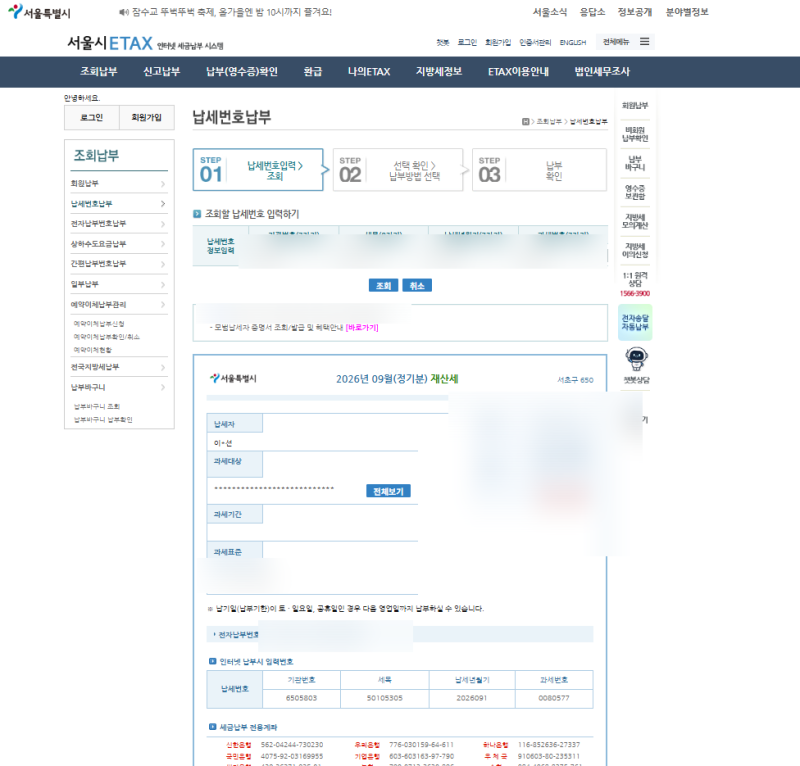Click the 회원가입 button in the left panel

click(x=146, y=117)
